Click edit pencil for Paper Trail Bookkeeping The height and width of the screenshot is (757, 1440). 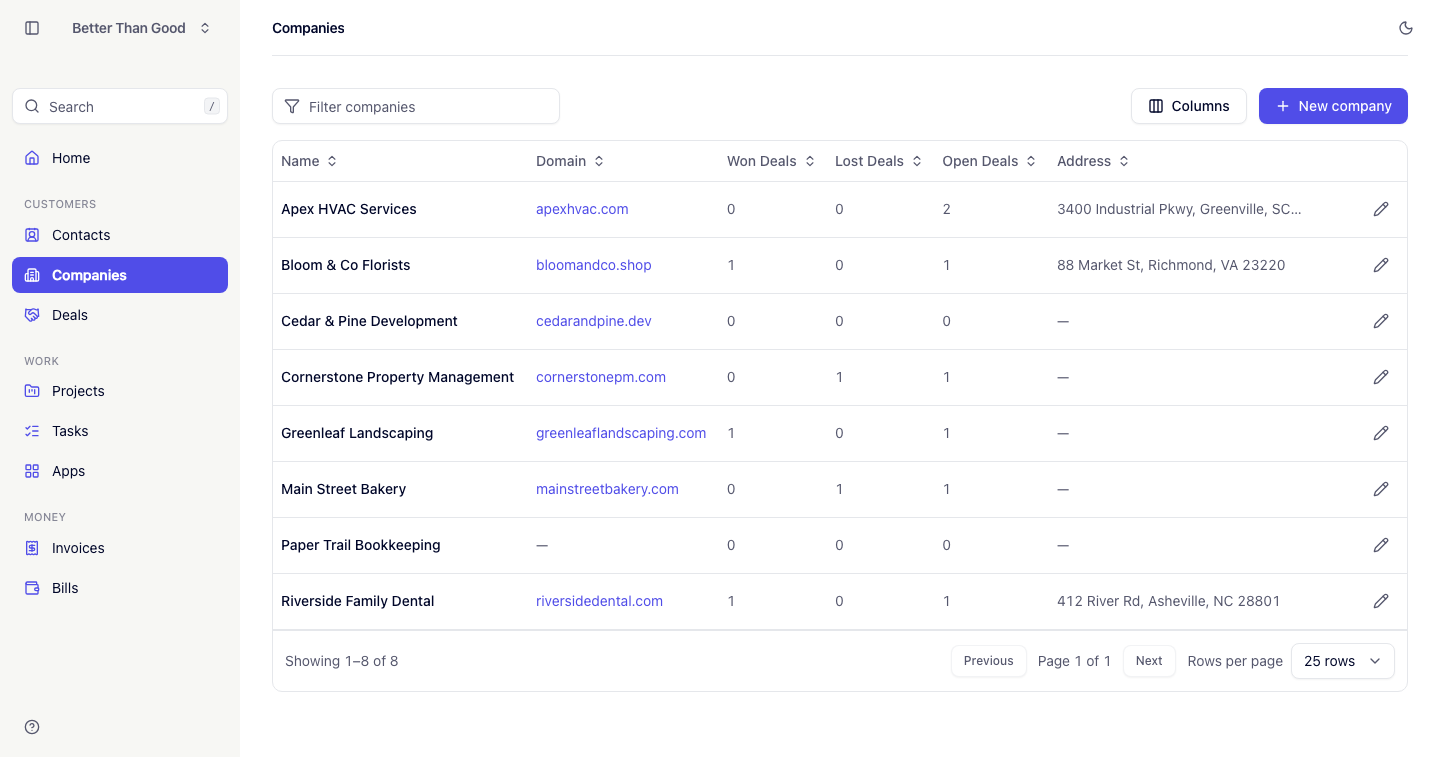(1381, 545)
